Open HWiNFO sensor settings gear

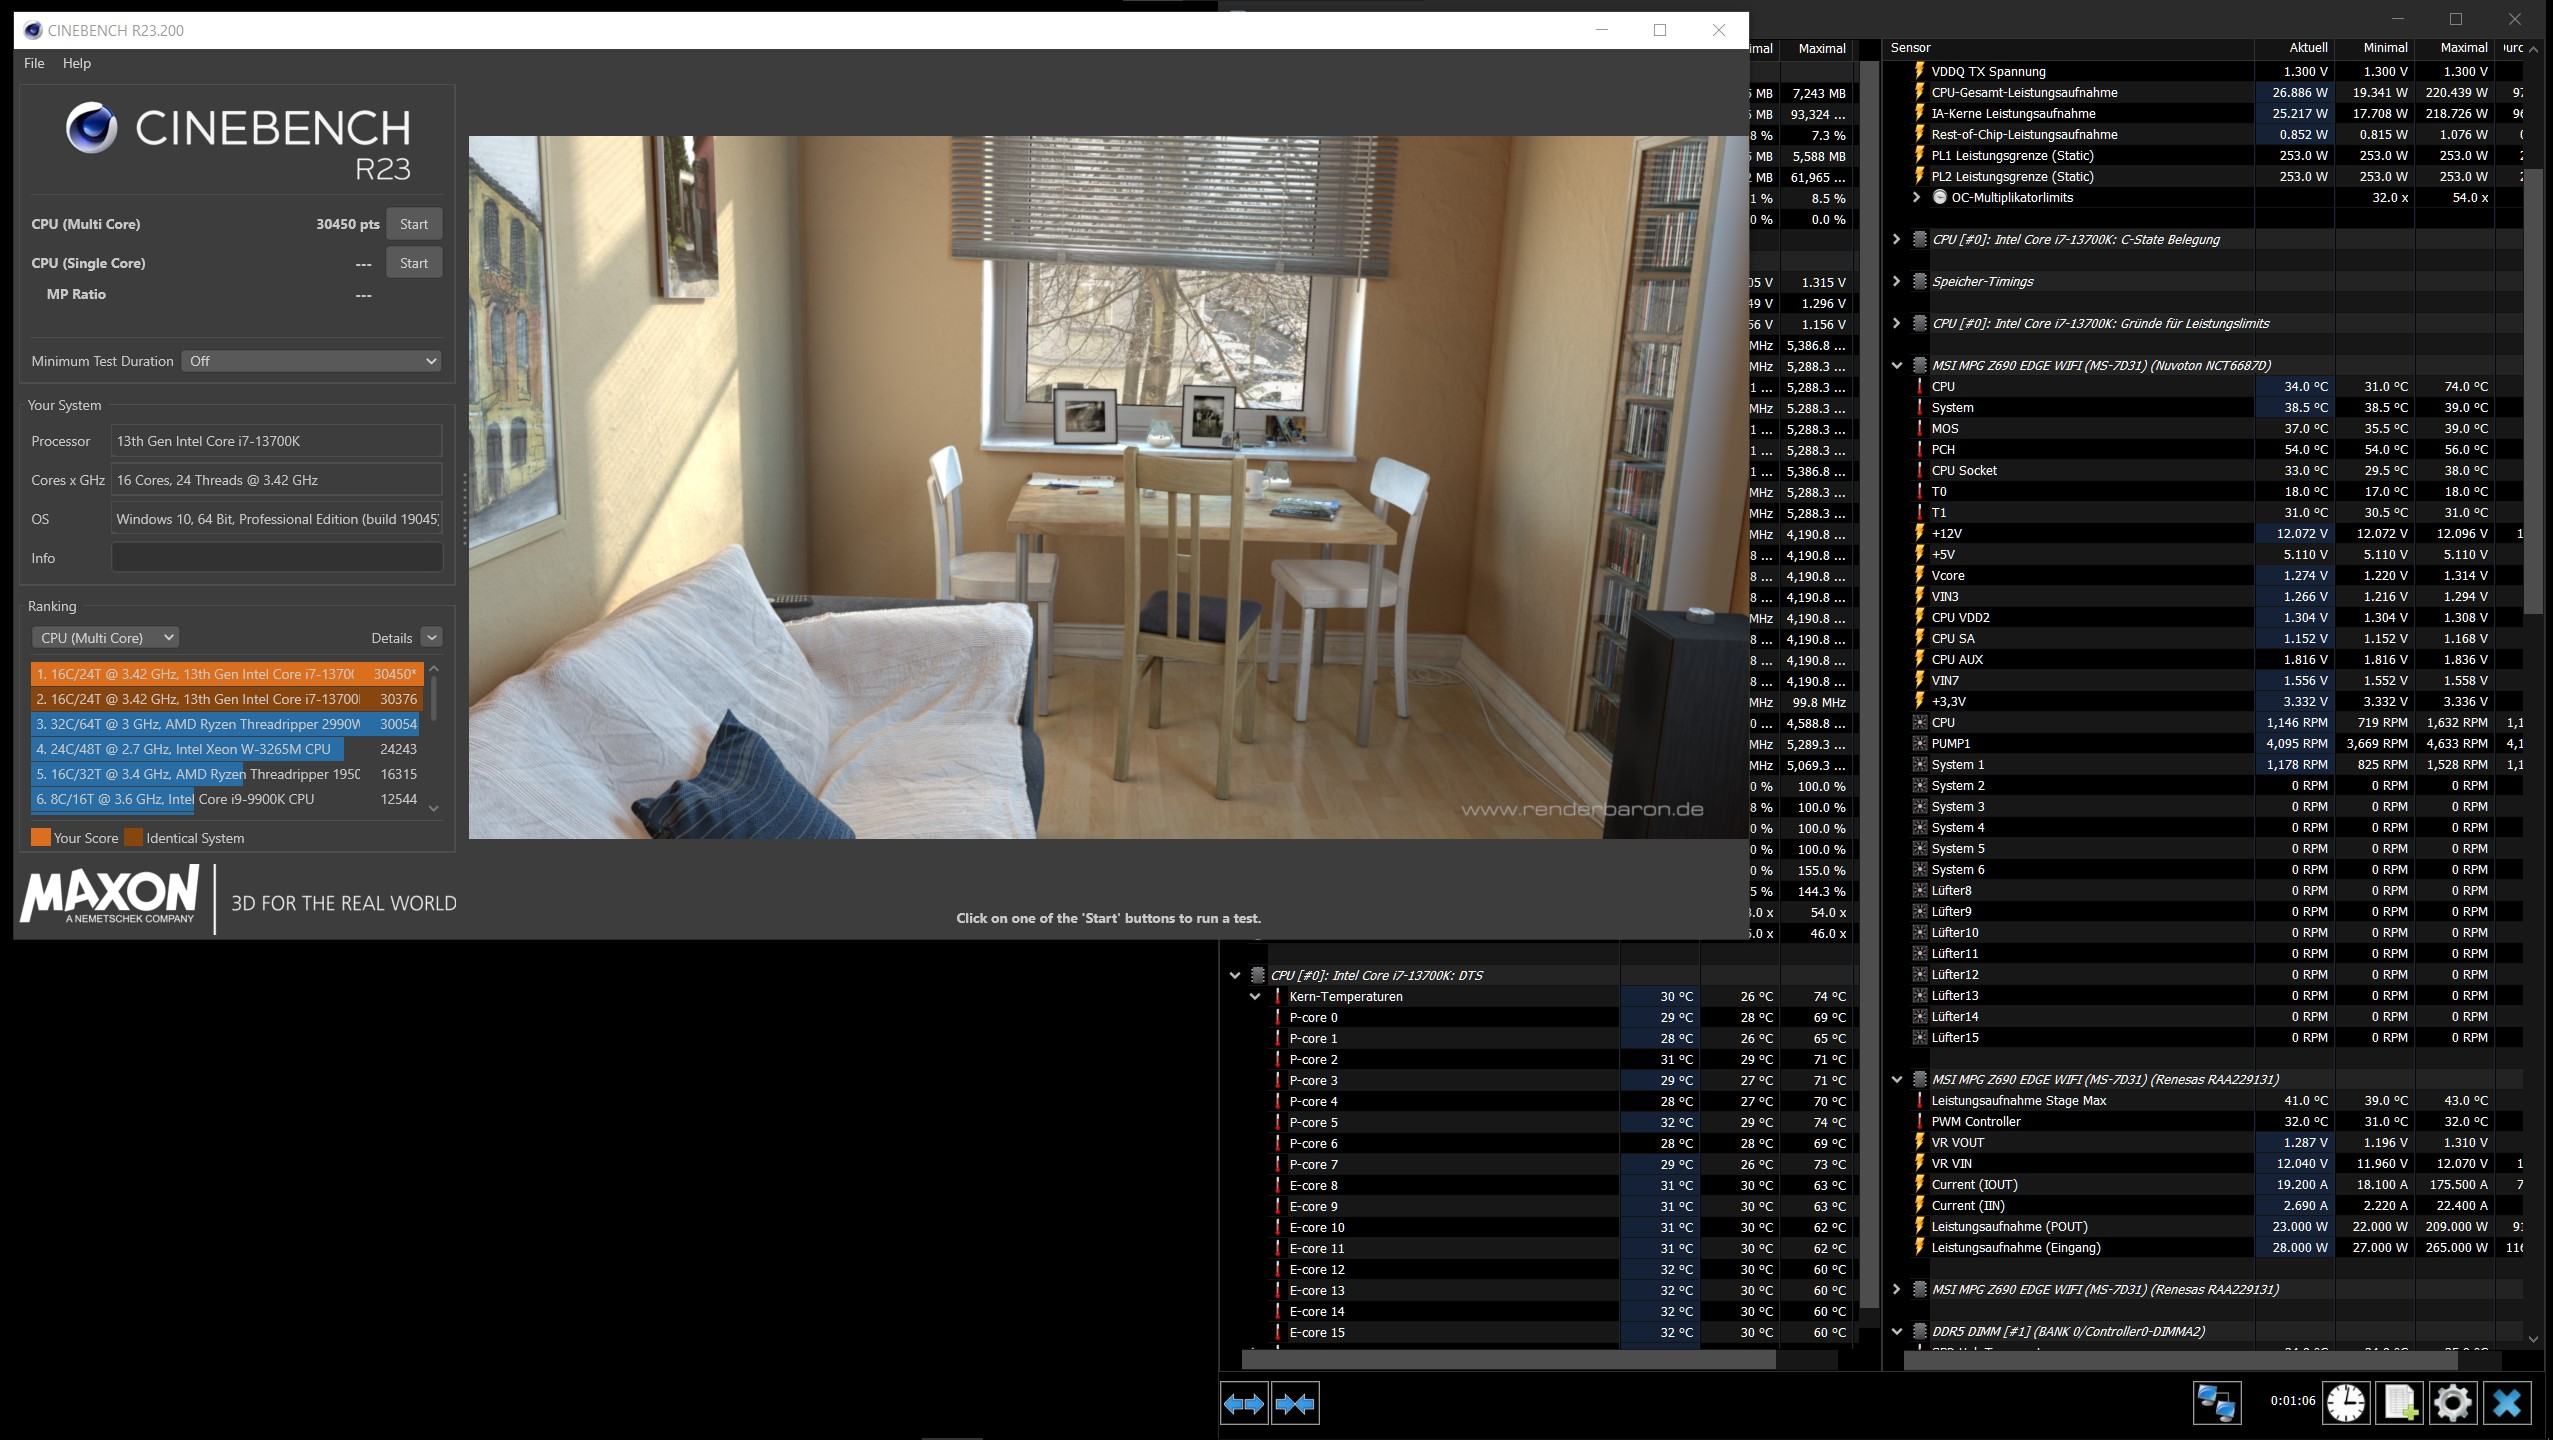tap(2453, 1403)
